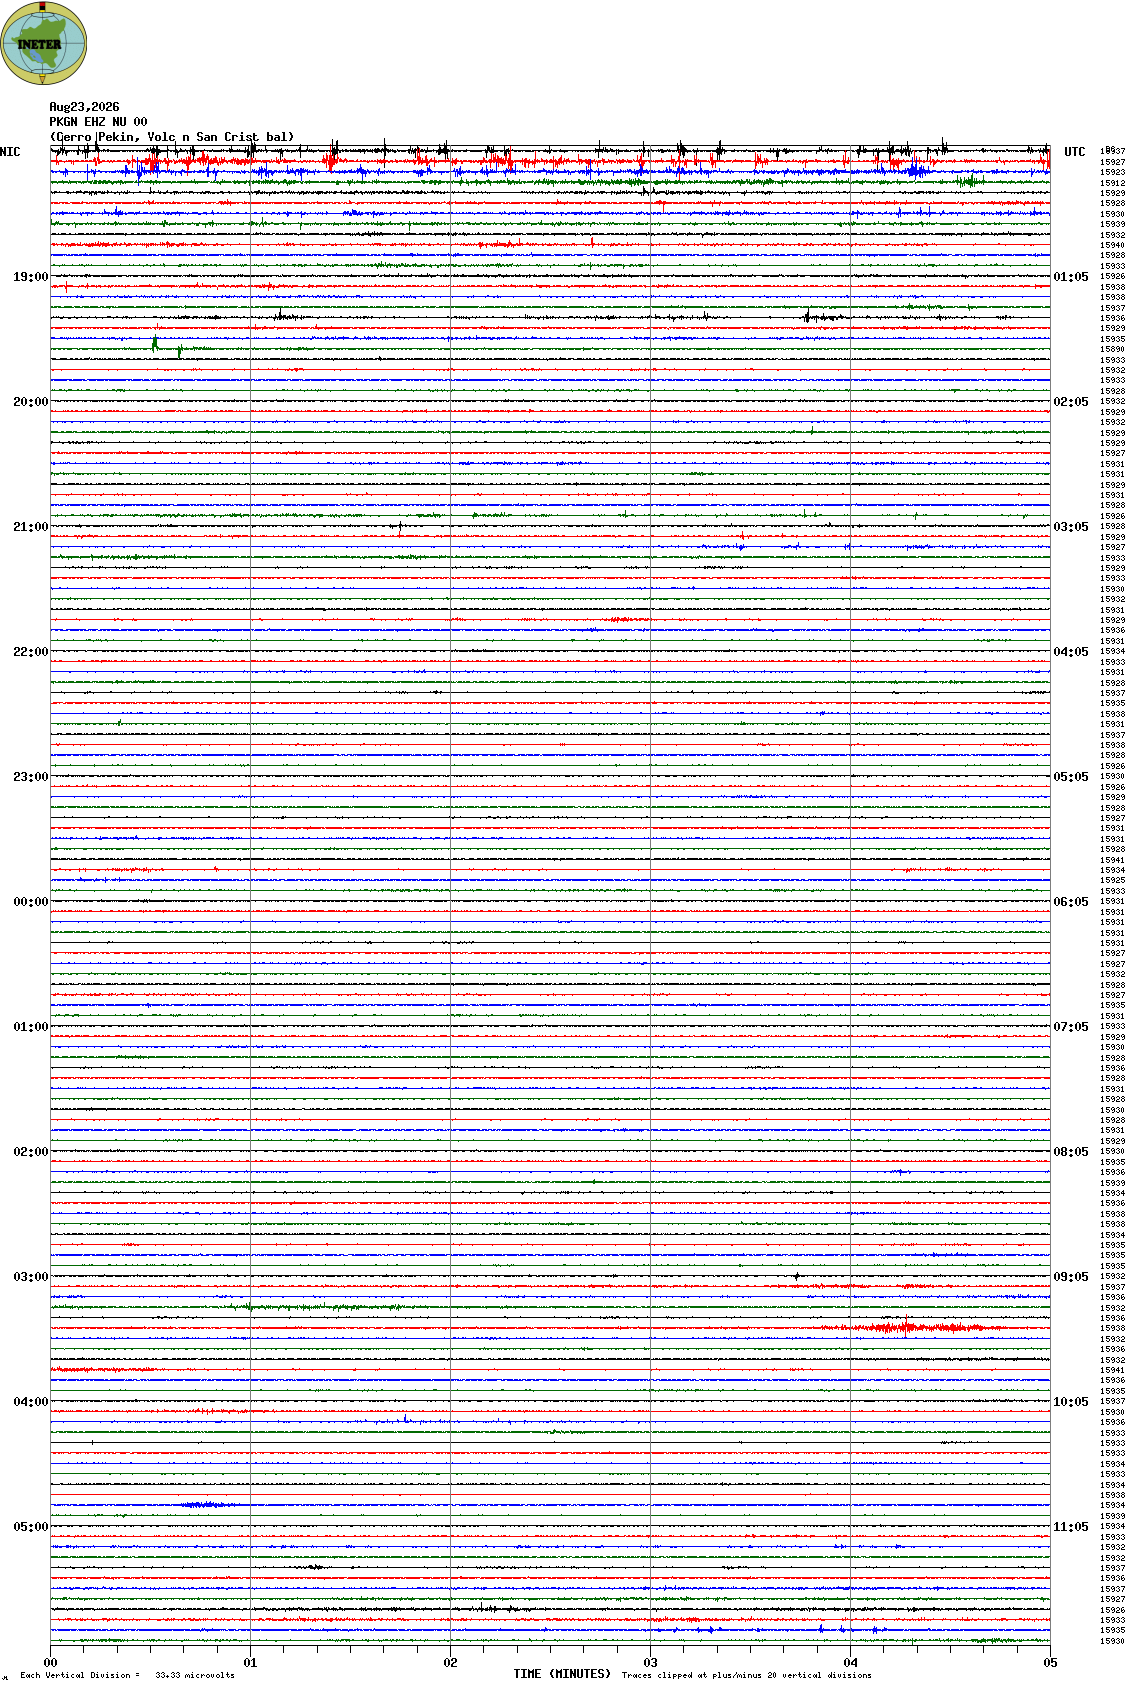This screenshot has height=1689, width=1130.
Task: Click the 10:05 UTC time label
Action: (1071, 1402)
